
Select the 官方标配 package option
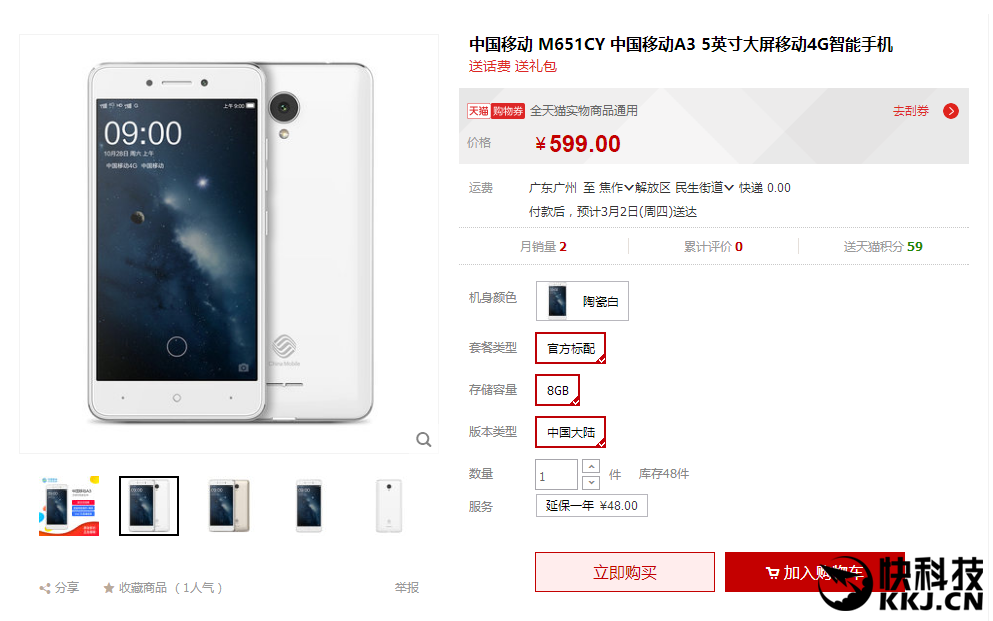(x=571, y=348)
